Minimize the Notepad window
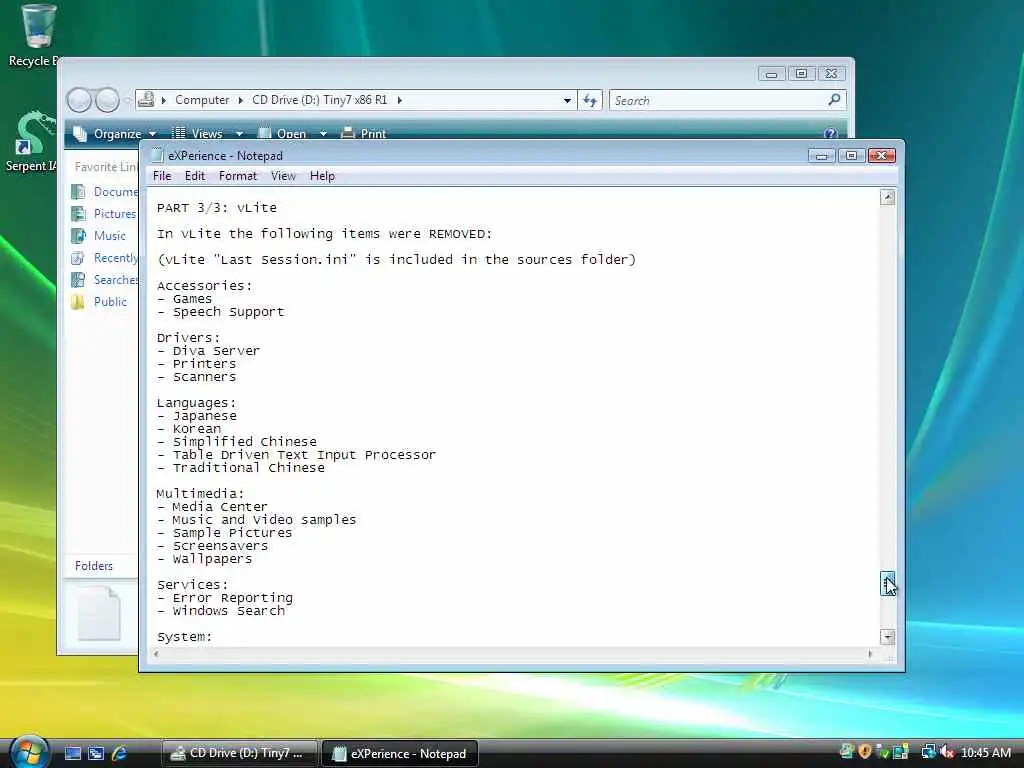The height and width of the screenshot is (768, 1024). pyautogui.click(x=822, y=155)
